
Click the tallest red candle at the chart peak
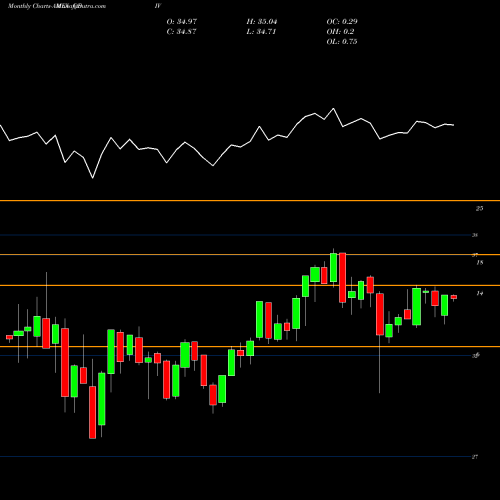[x=343, y=278]
